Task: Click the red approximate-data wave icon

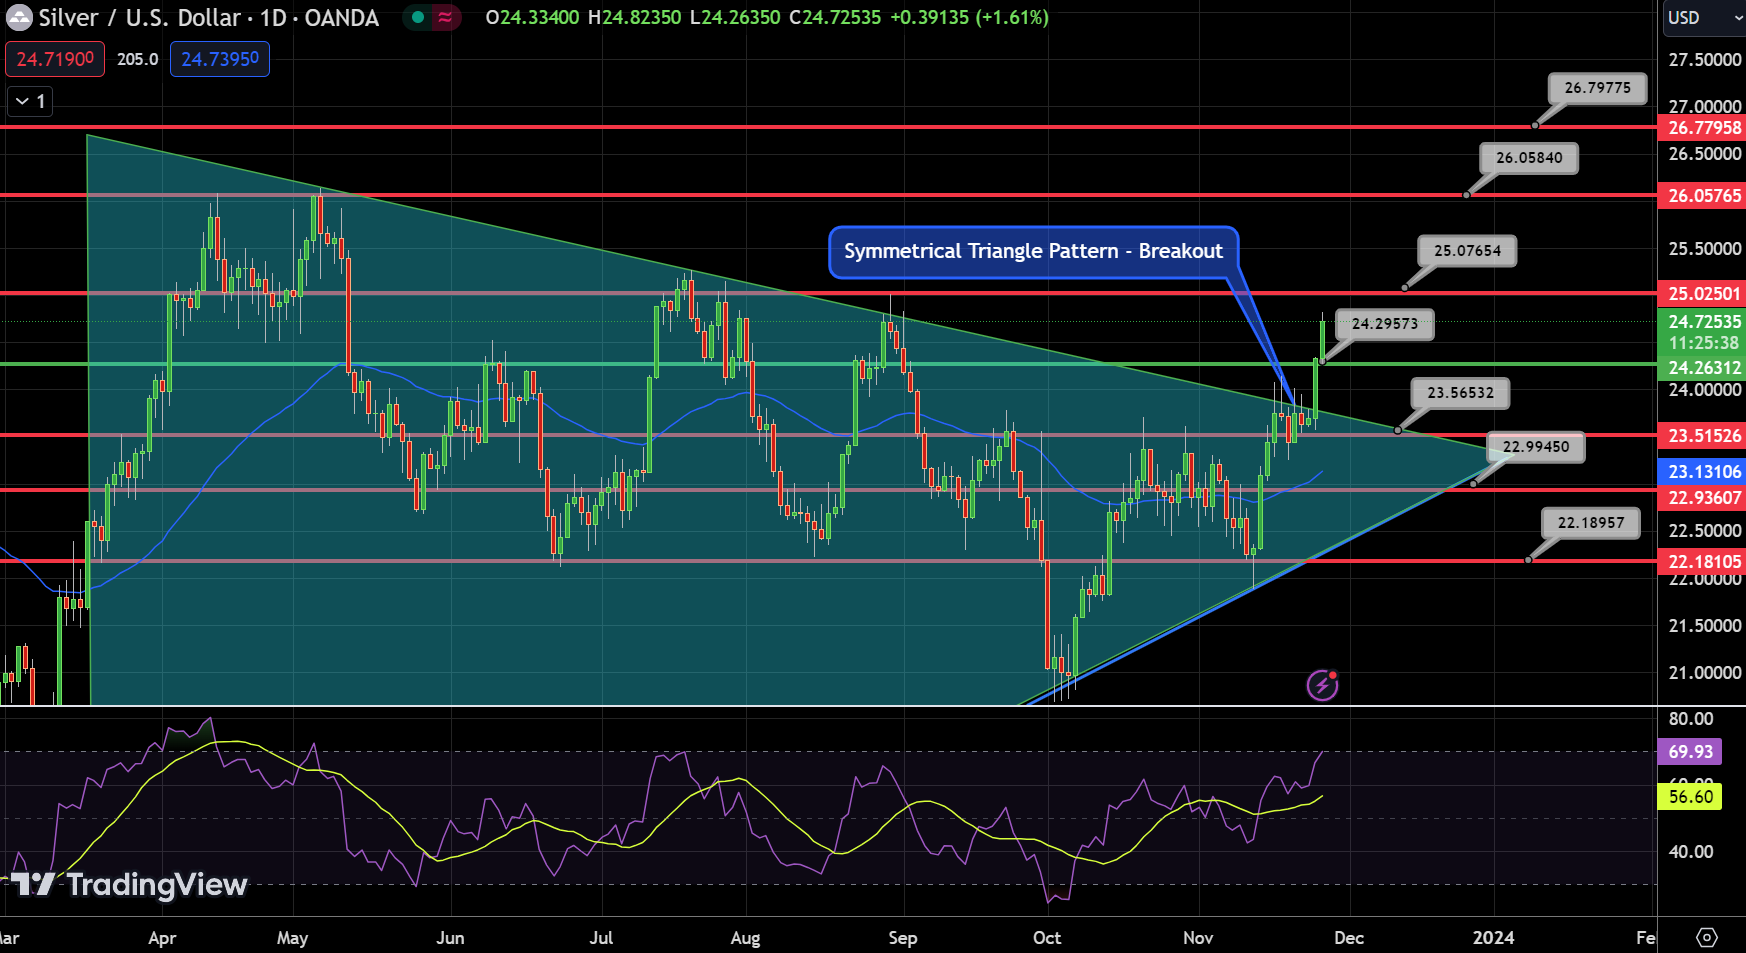Action: coord(445,17)
